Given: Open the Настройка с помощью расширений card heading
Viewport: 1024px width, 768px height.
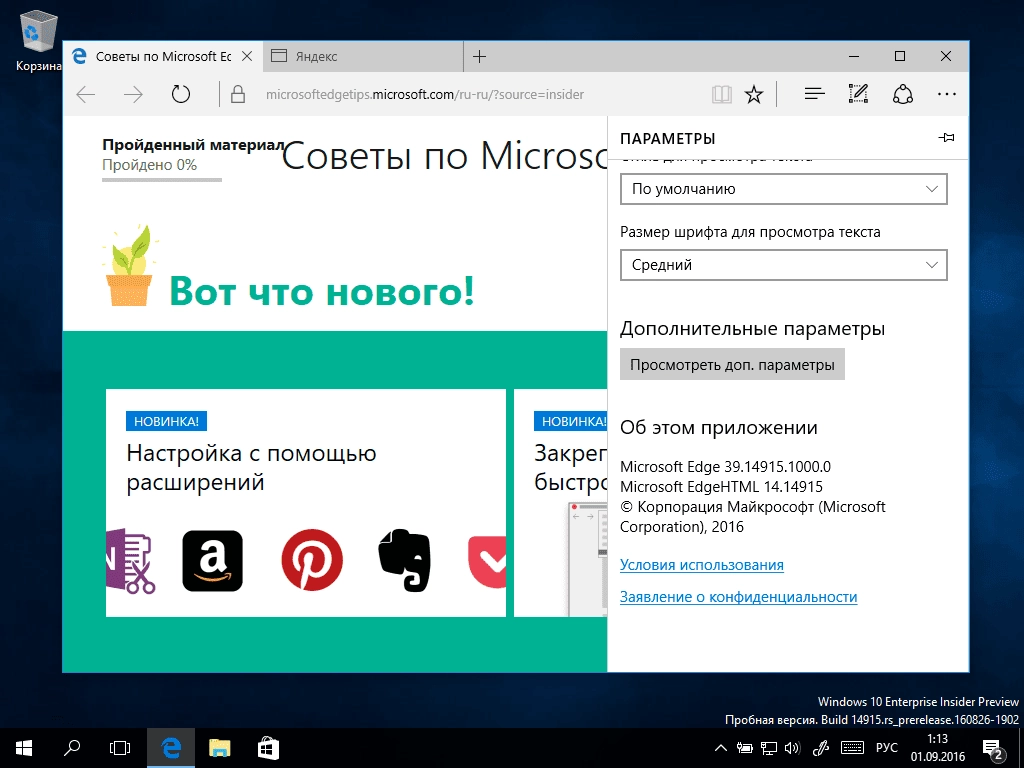Looking at the screenshot, I should (251, 468).
